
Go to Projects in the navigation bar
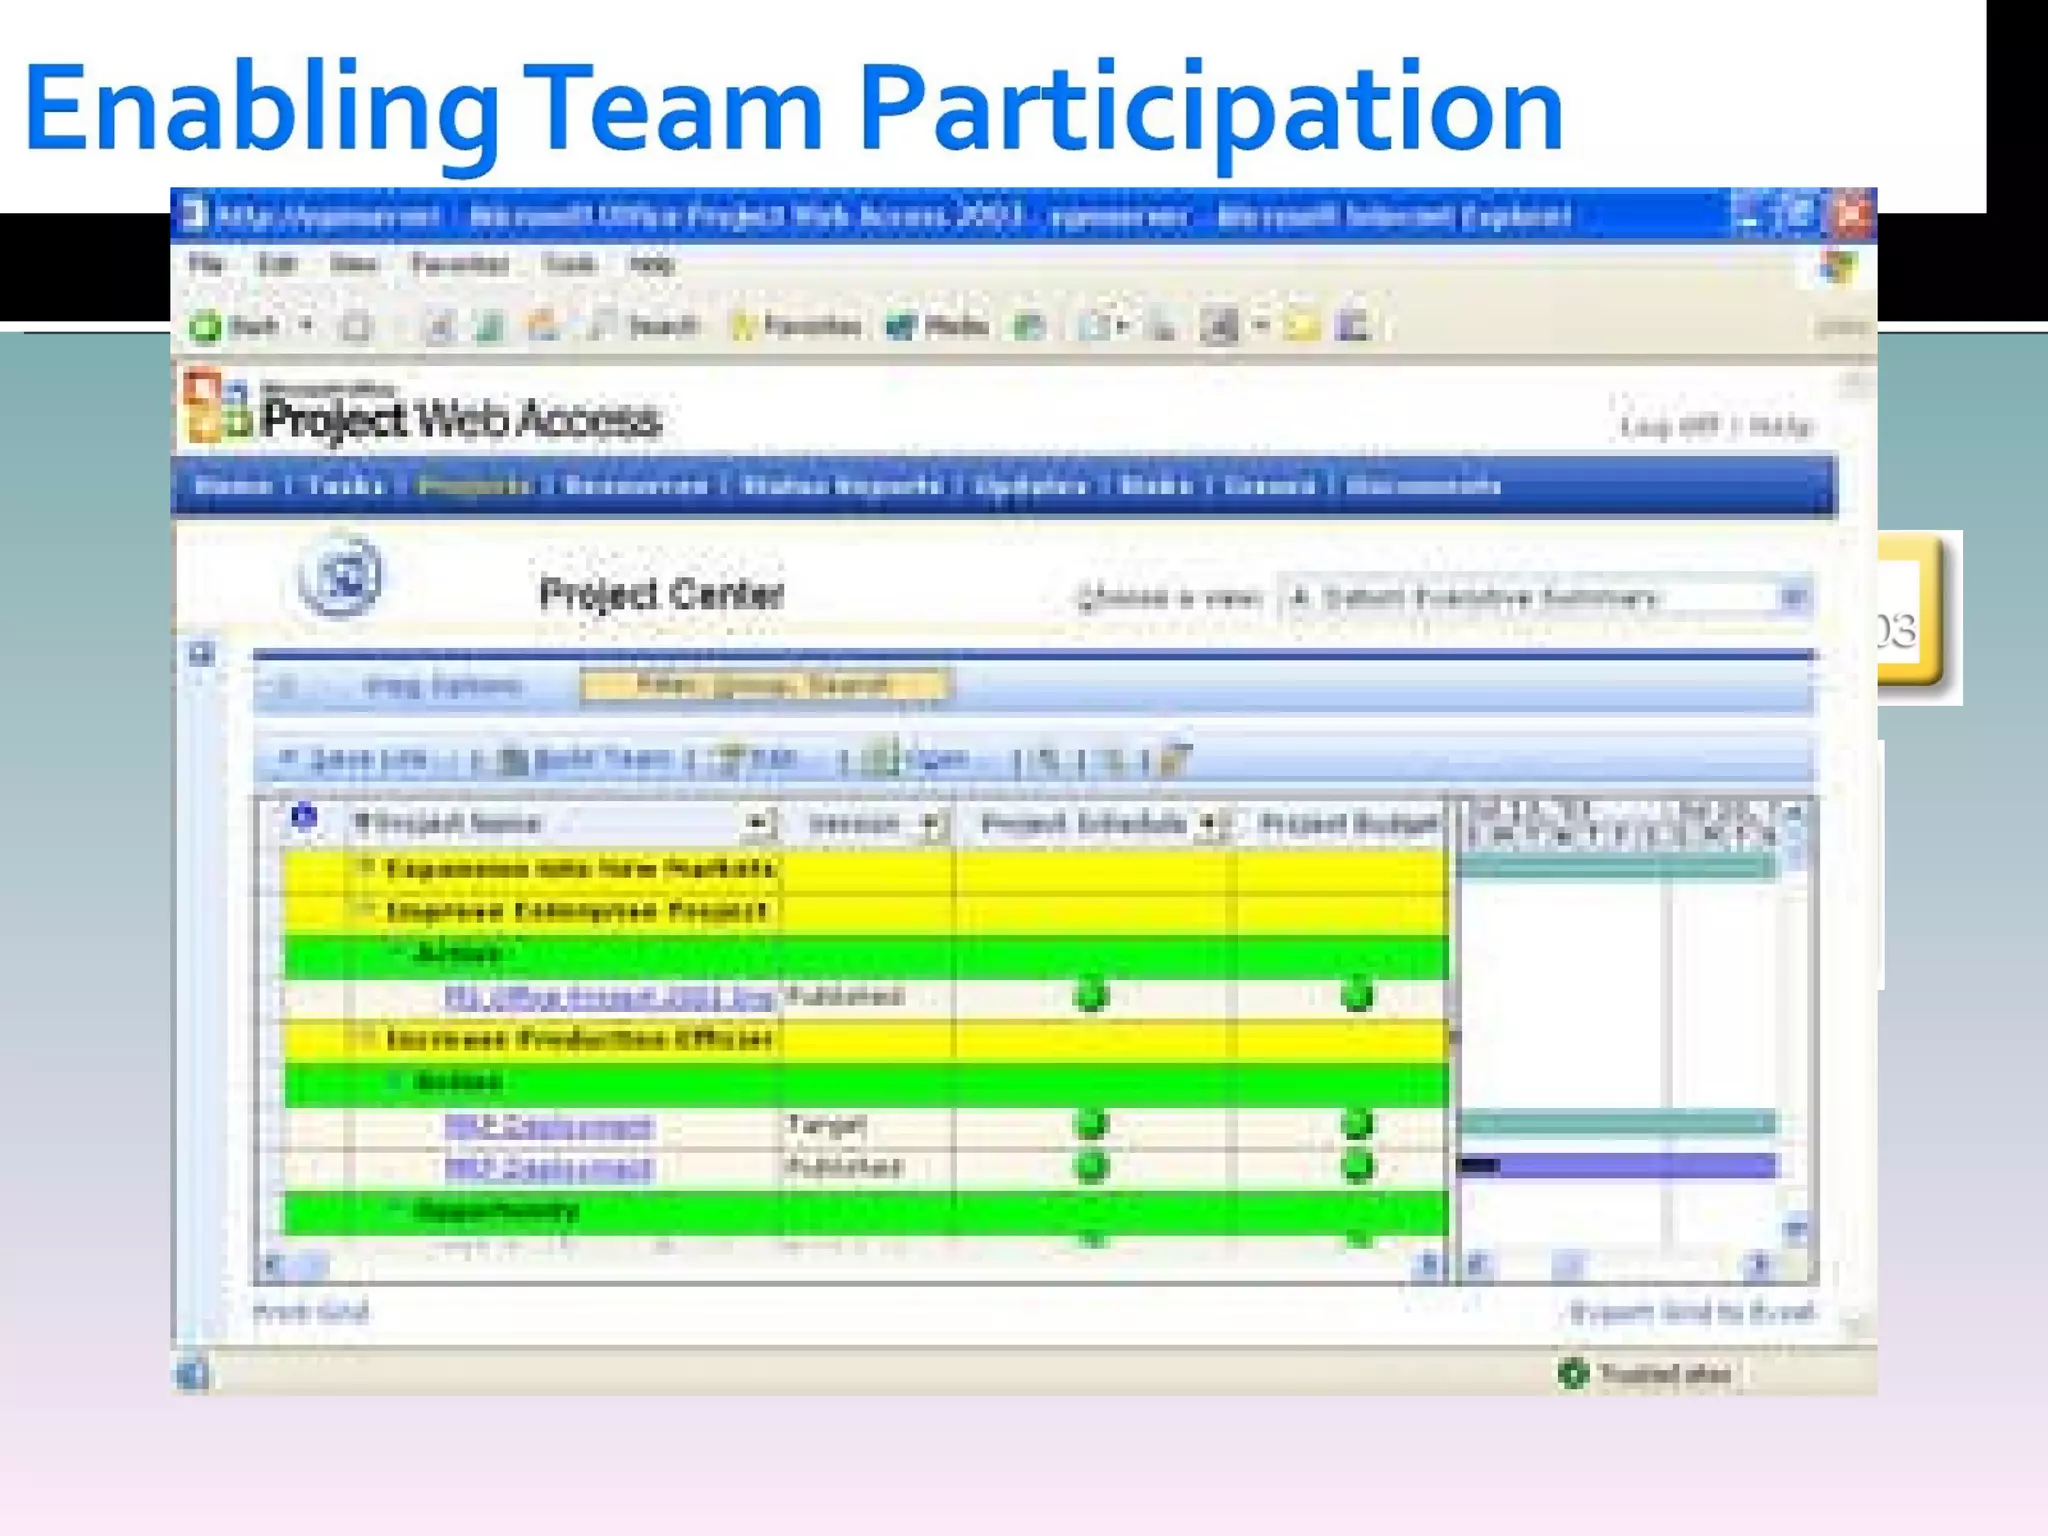point(474,485)
